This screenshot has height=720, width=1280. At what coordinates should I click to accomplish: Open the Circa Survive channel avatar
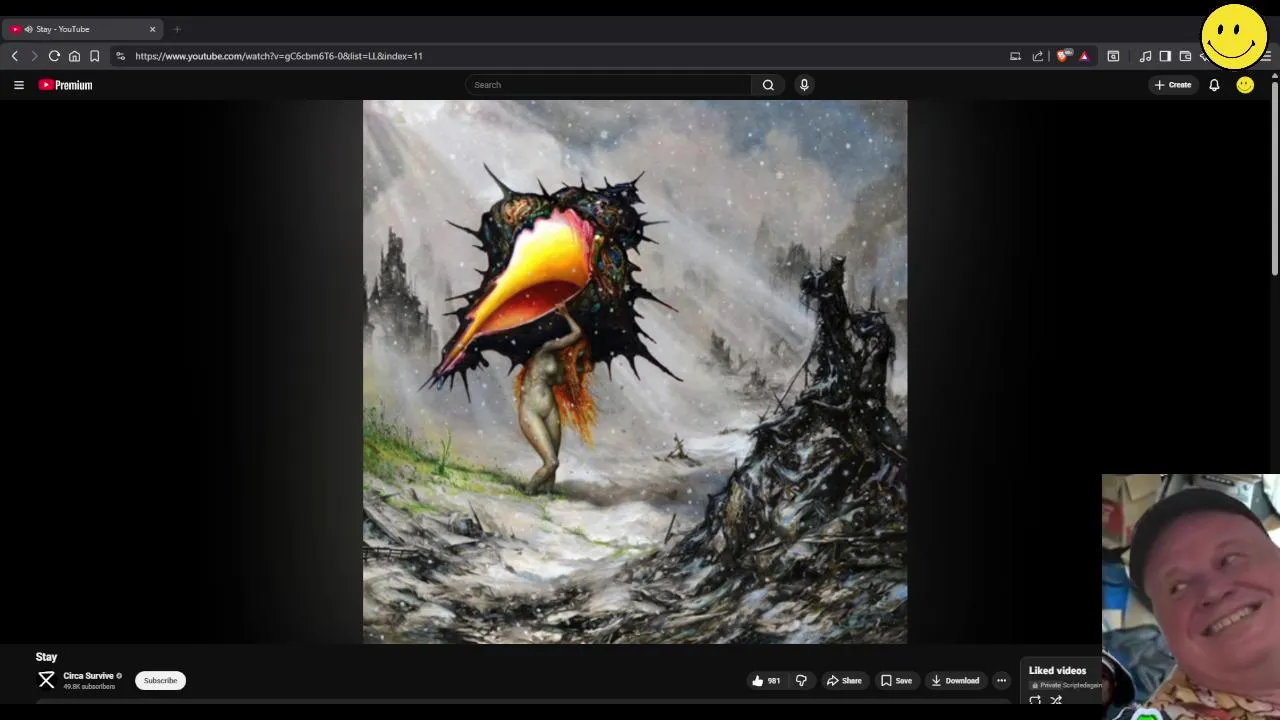pyautogui.click(x=46, y=680)
